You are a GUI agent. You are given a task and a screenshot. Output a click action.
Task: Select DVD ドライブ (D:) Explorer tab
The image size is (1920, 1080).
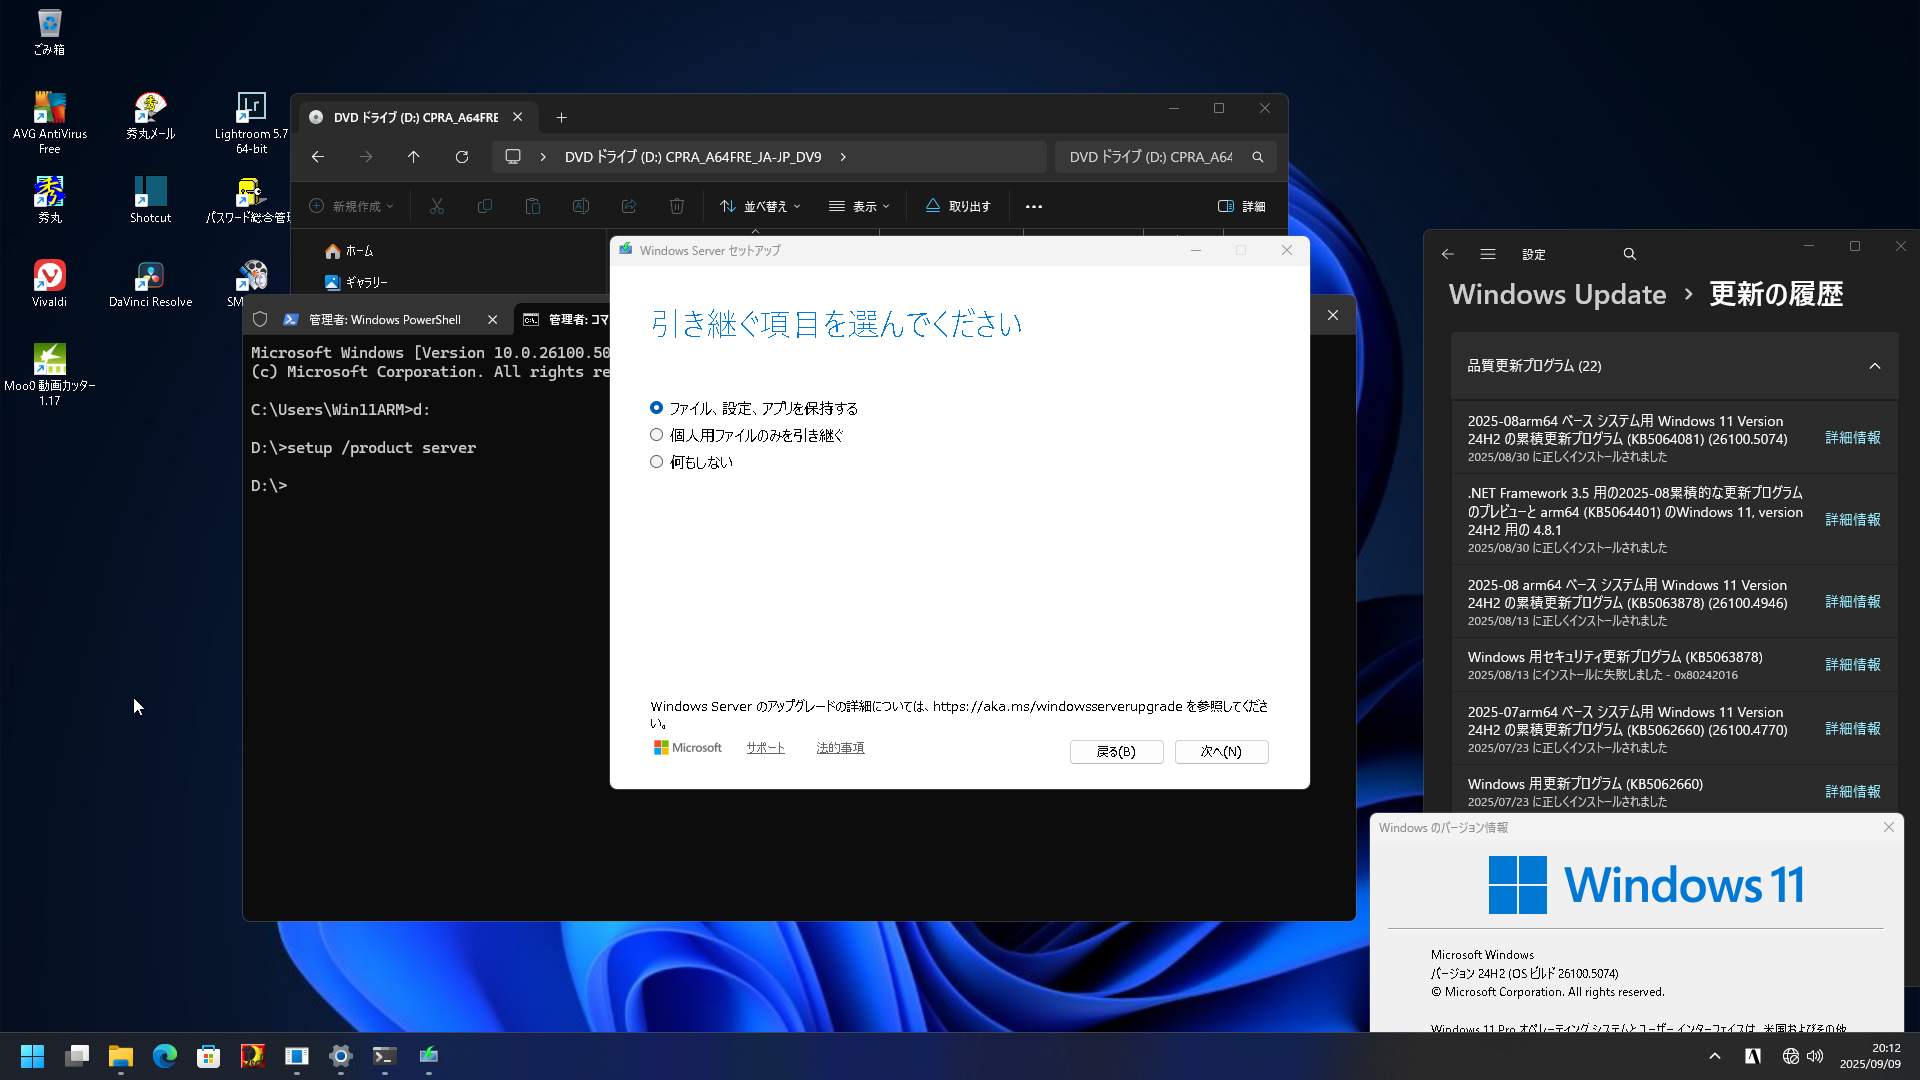[415, 117]
